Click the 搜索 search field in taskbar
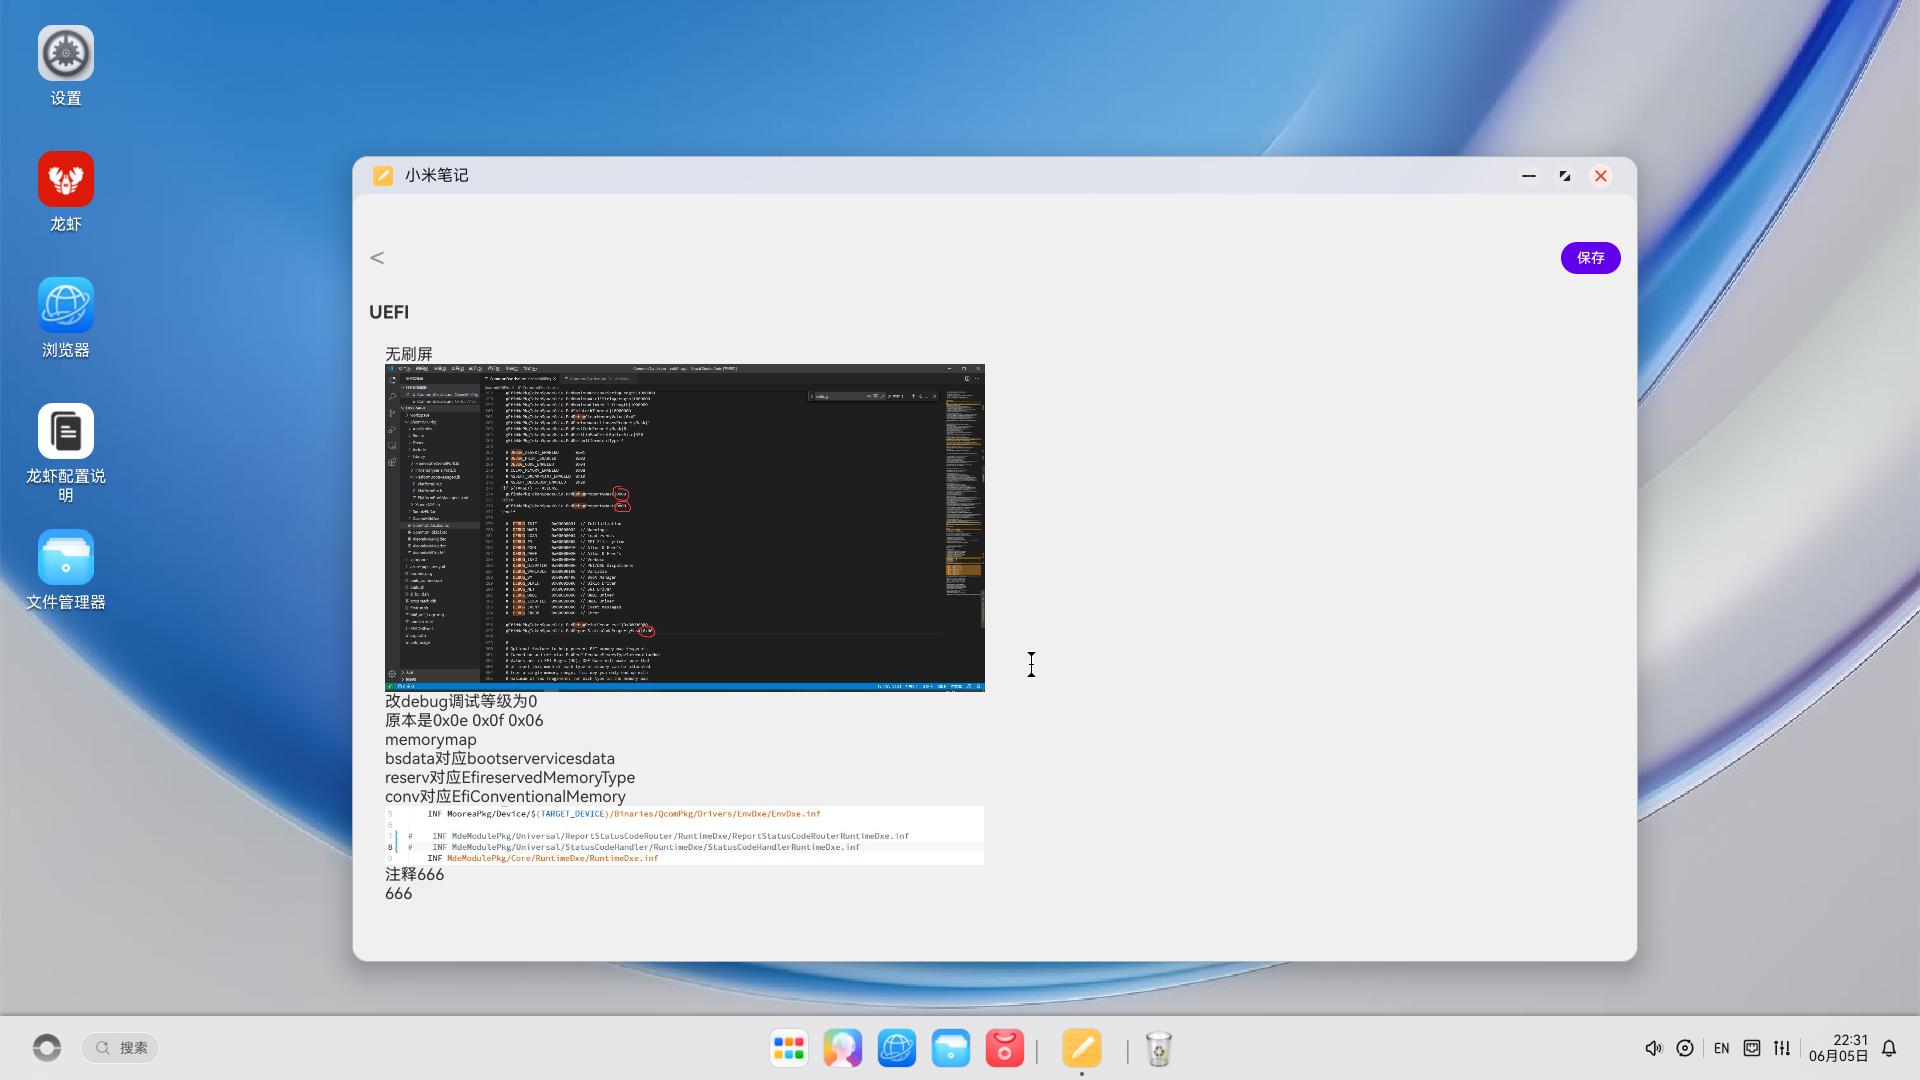 point(121,1047)
